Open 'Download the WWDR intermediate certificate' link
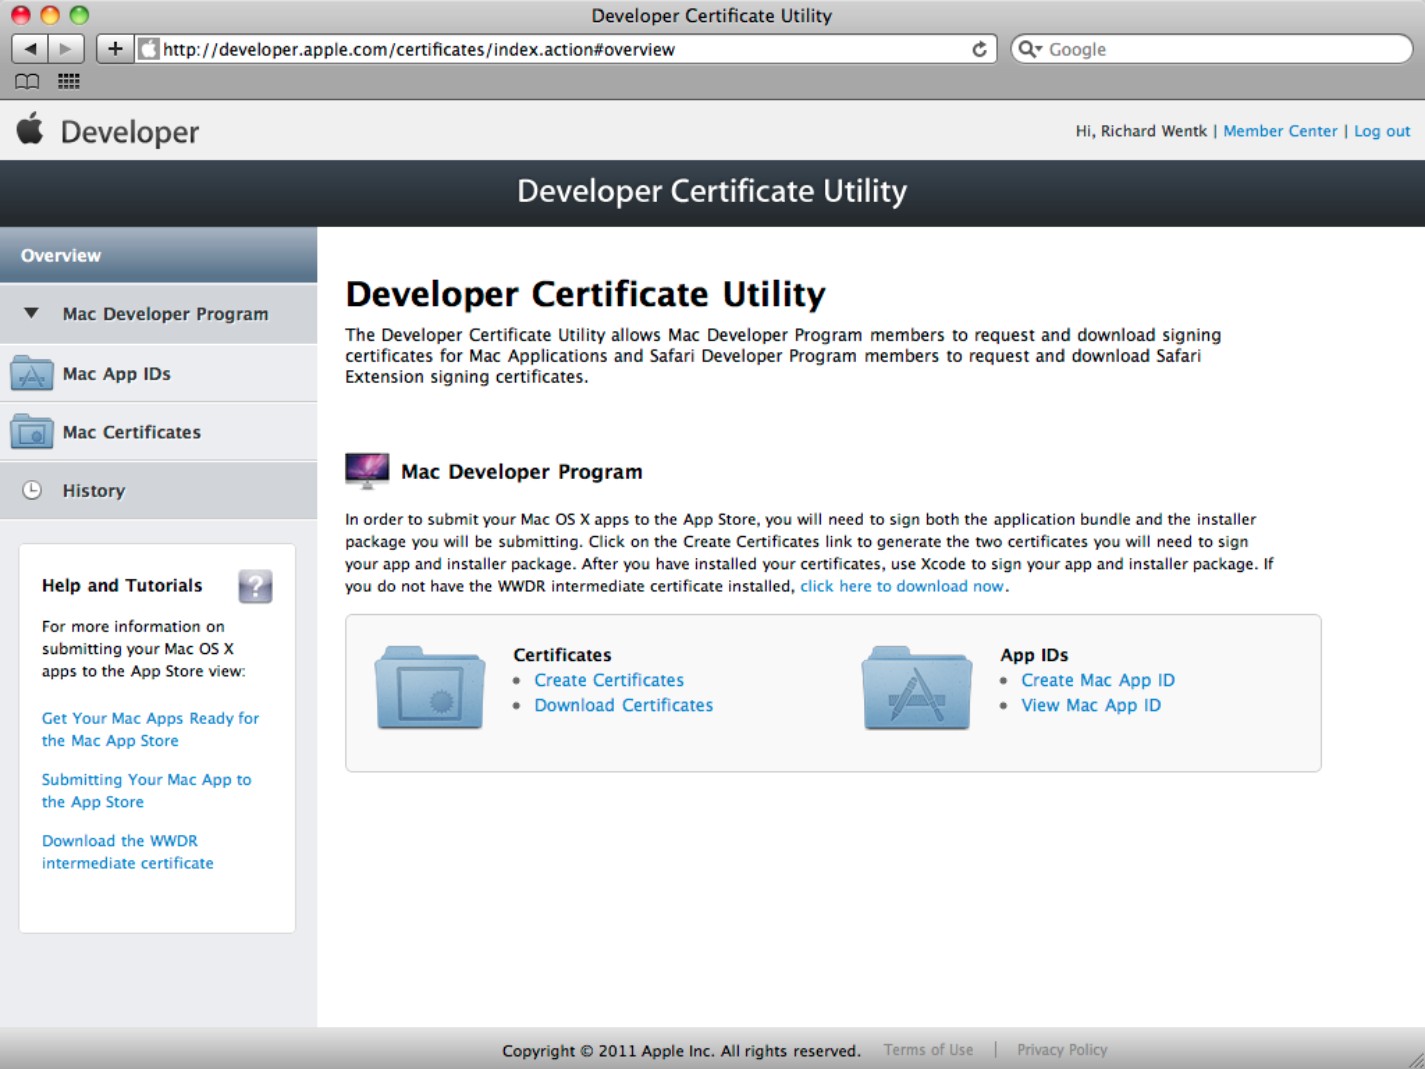Image resolution: width=1425 pixels, height=1069 pixels. click(x=127, y=852)
